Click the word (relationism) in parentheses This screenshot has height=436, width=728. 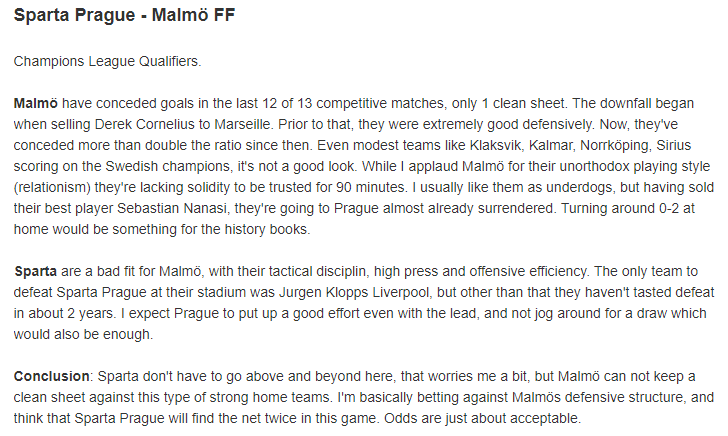52,187
